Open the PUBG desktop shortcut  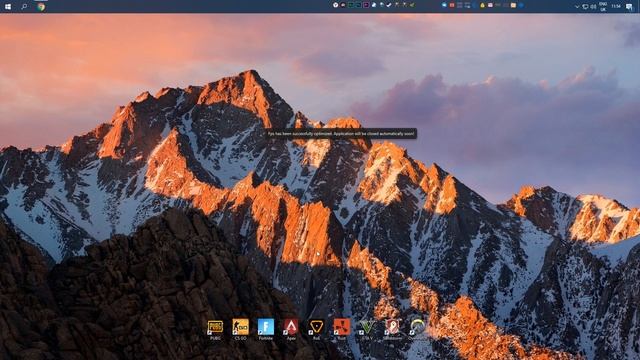[215, 329]
